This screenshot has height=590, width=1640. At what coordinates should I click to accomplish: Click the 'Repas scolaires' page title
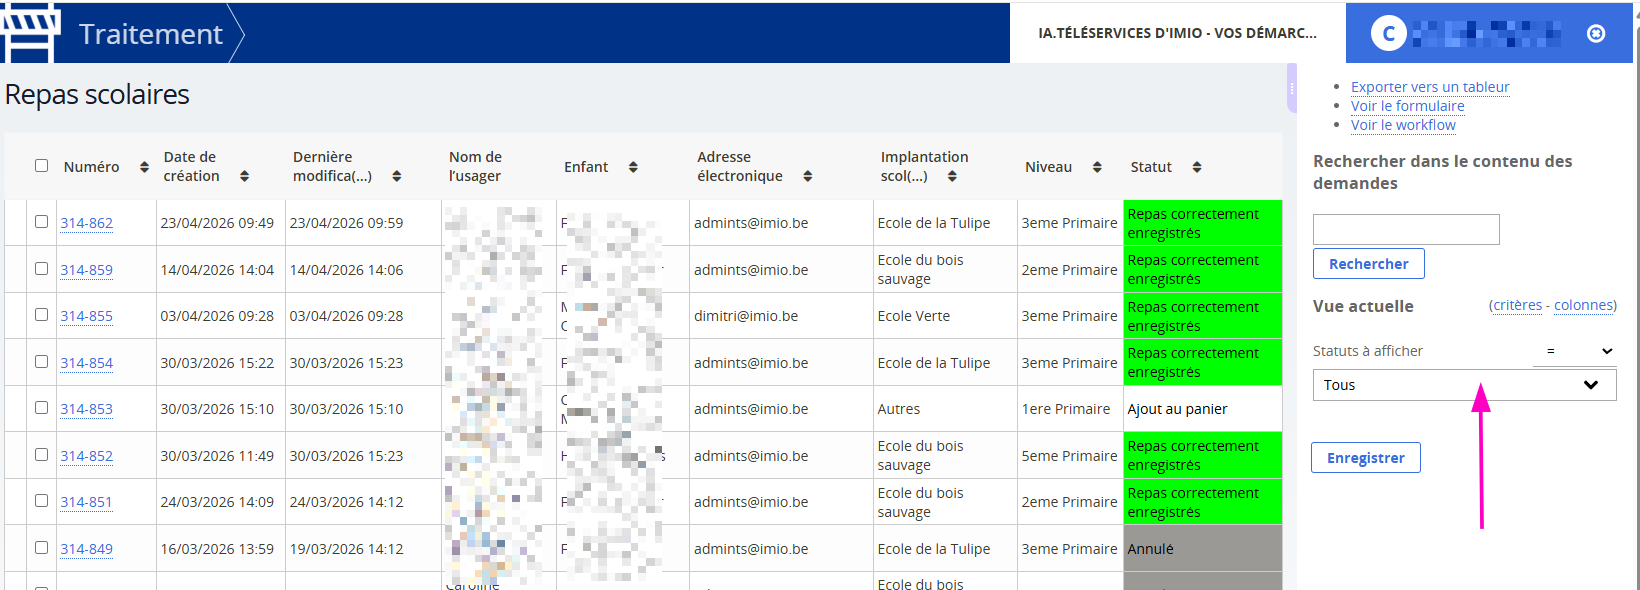(97, 95)
